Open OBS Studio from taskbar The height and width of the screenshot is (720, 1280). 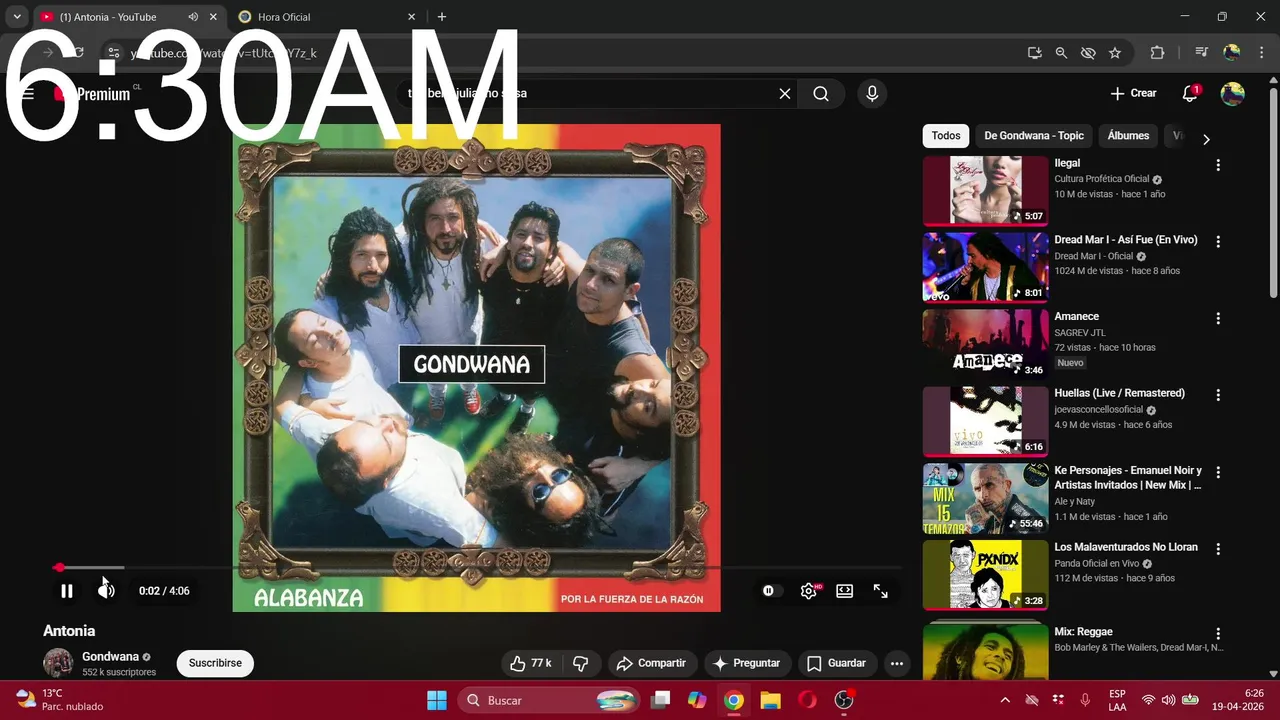[844, 700]
